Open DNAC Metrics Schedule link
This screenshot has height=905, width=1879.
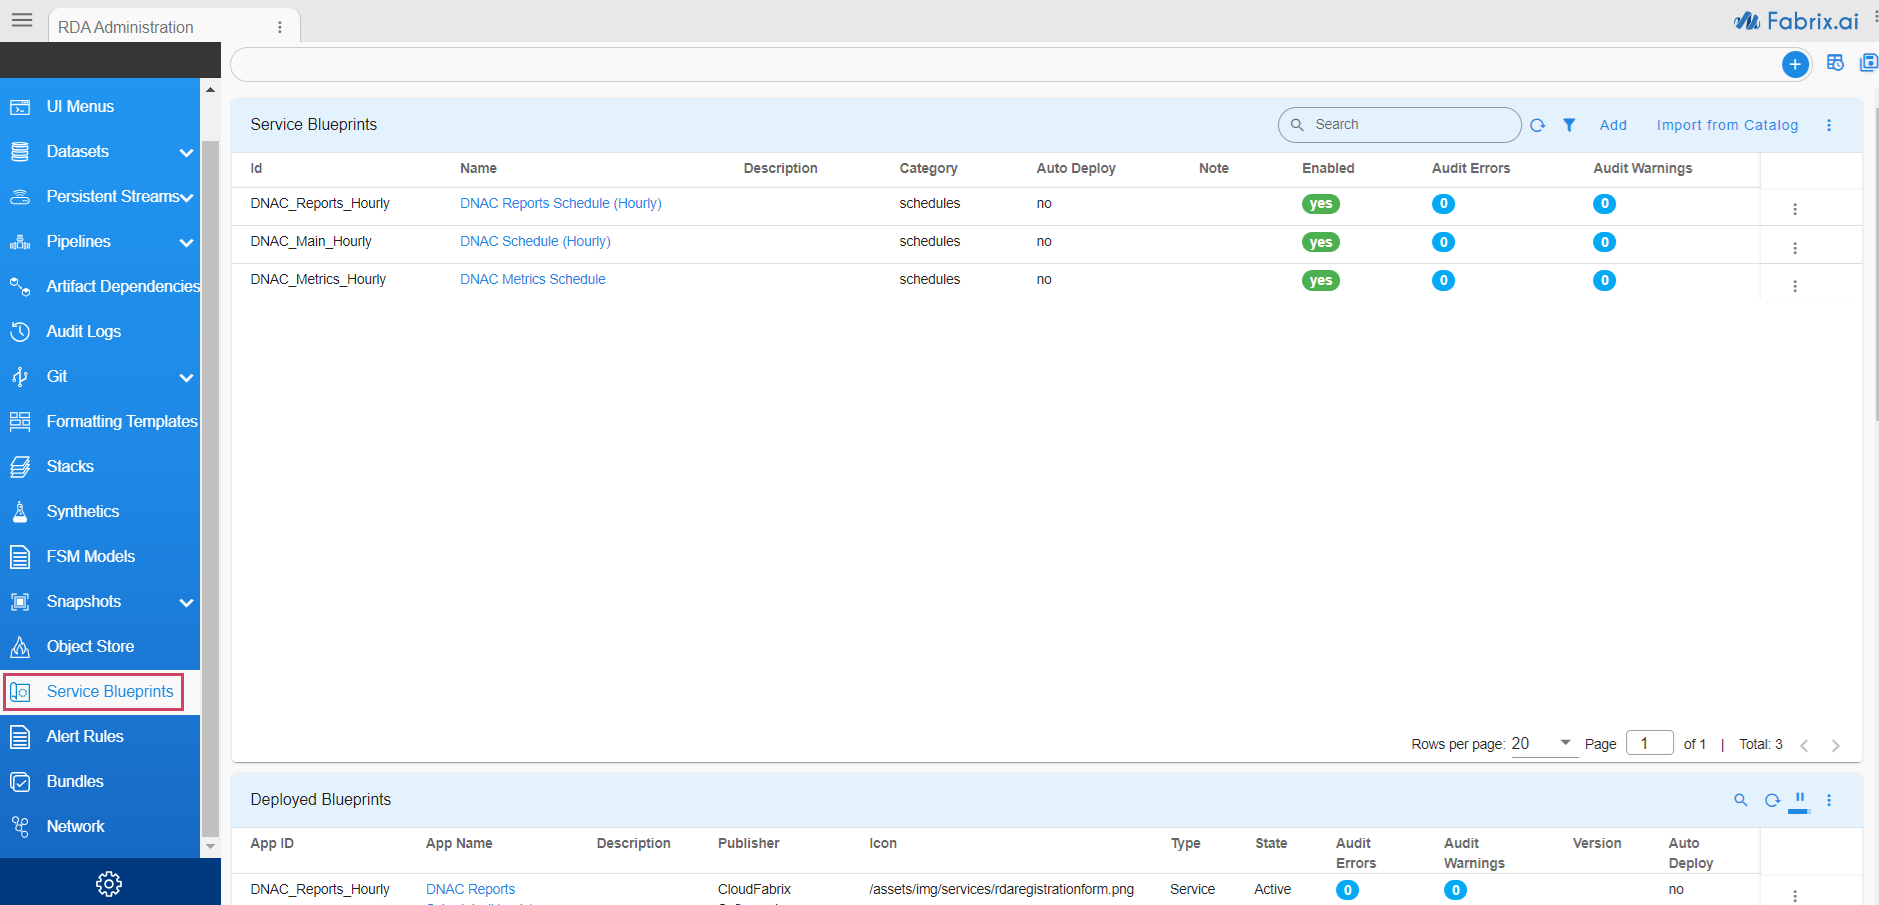click(533, 279)
